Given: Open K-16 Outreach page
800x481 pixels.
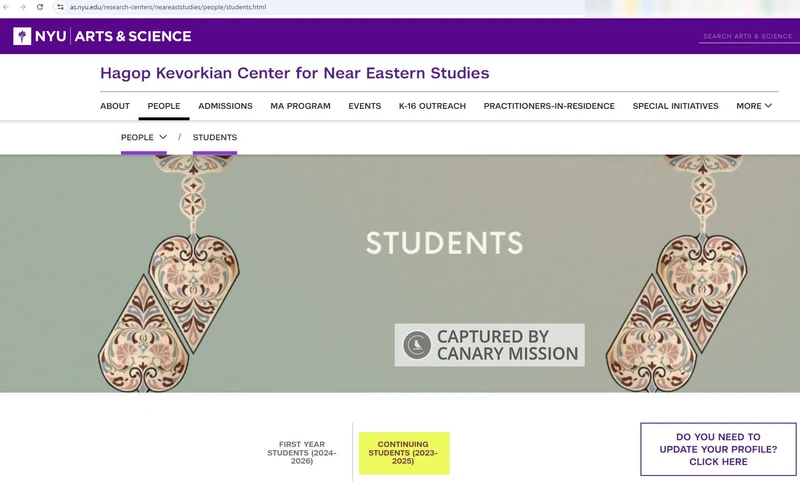Looking at the screenshot, I should 432,106.
